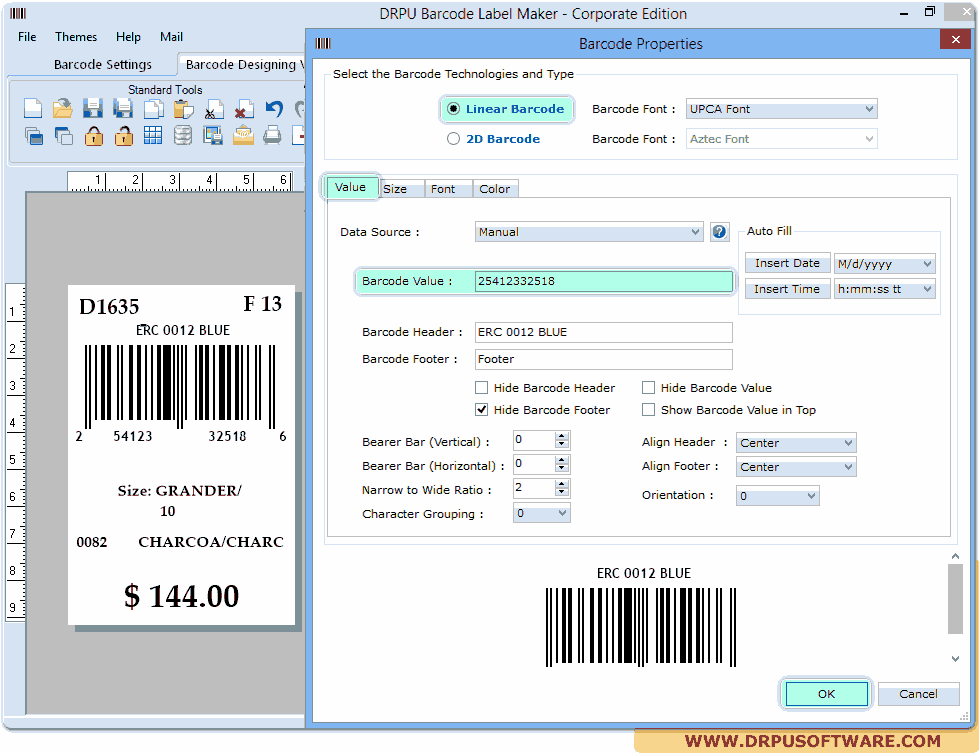Click the preview vertical scrollbar thumb
980x753 pixels.
pos(955,599)
